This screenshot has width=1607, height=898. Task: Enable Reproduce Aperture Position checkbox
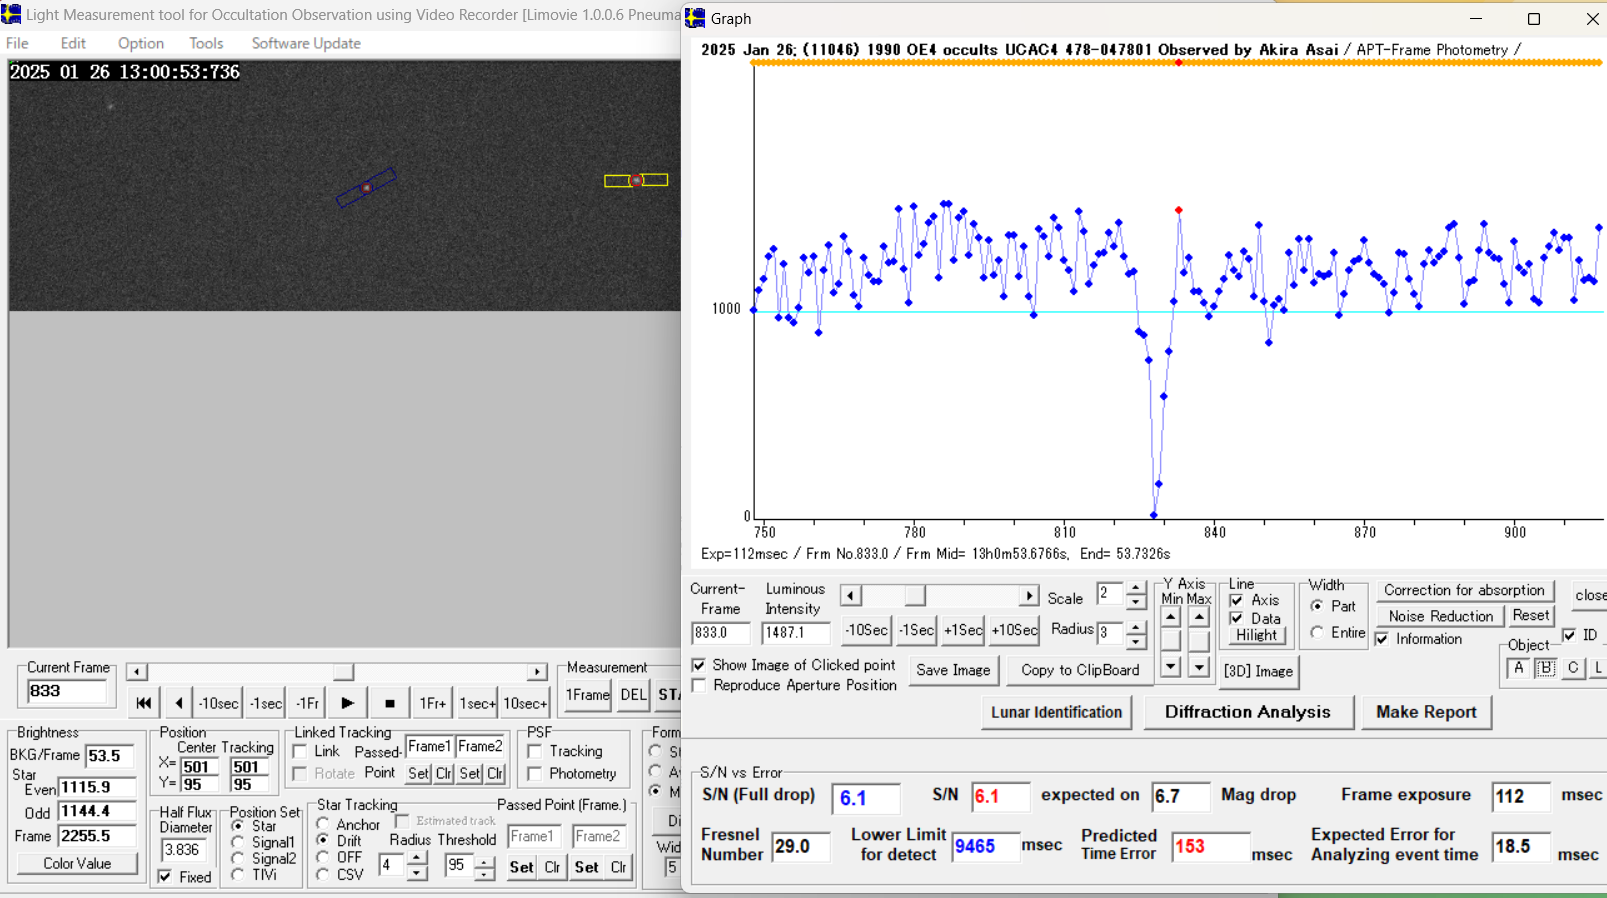point(699,686)
